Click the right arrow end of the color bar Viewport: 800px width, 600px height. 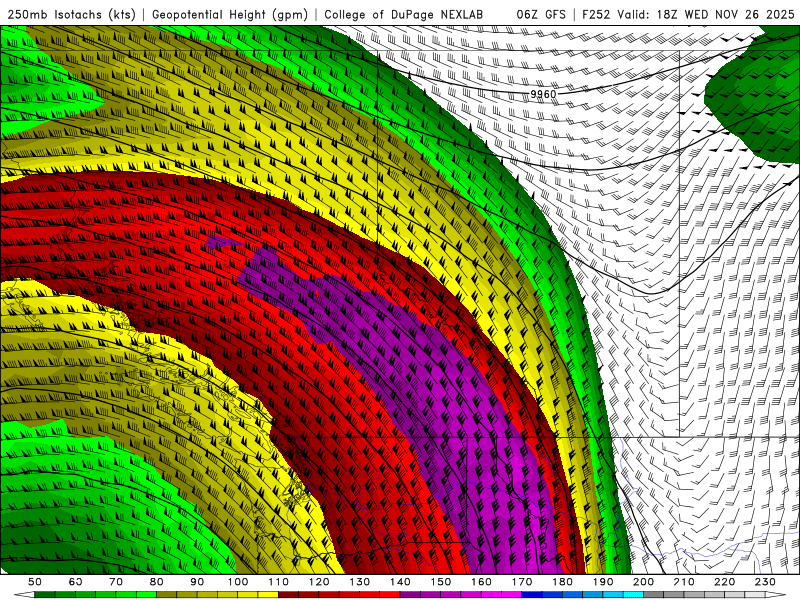776,595
